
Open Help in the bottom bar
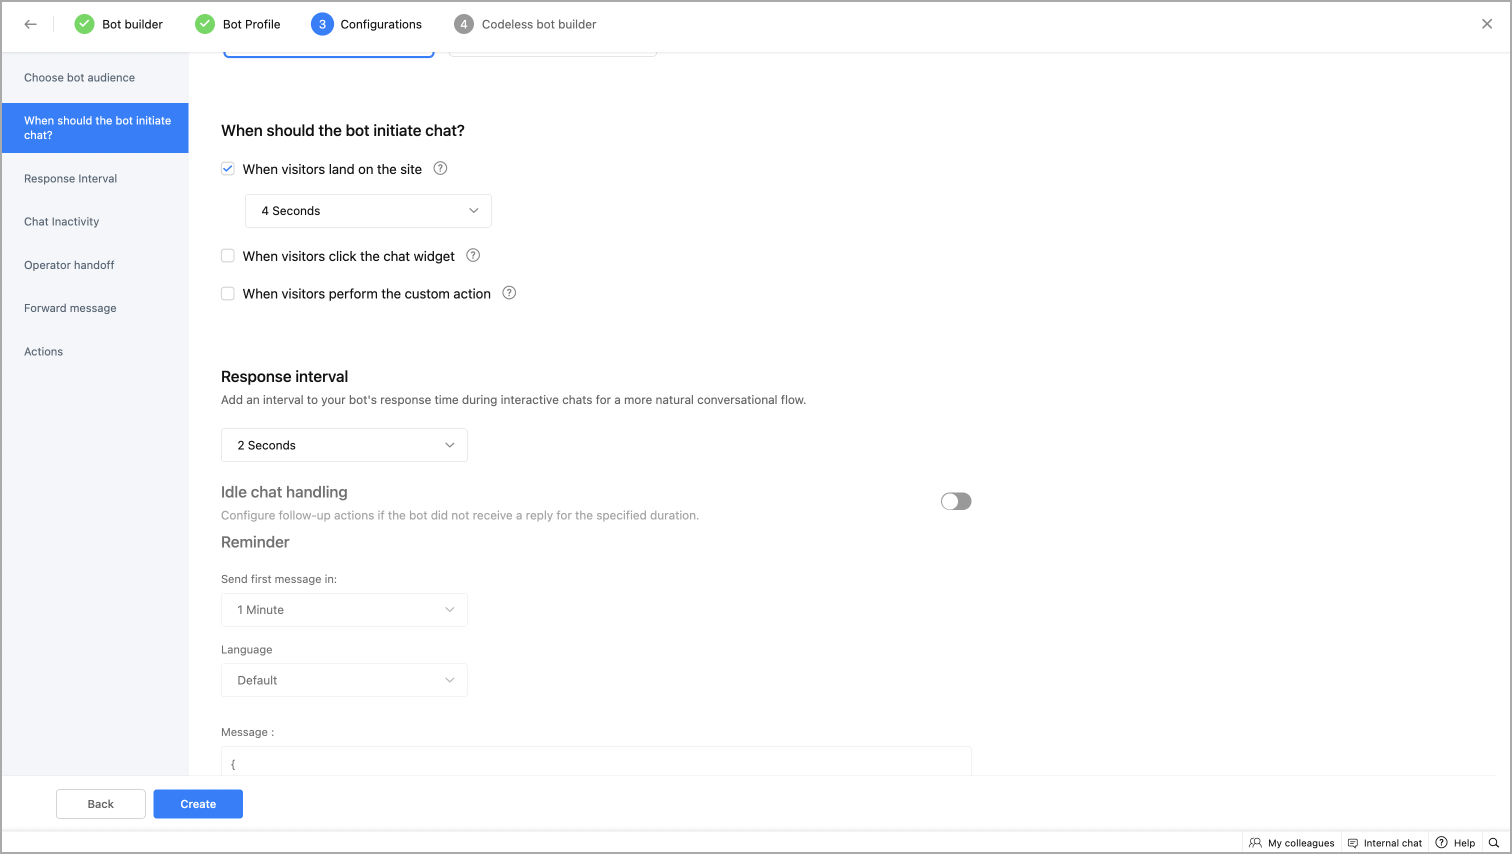(x=1455, y=843)
